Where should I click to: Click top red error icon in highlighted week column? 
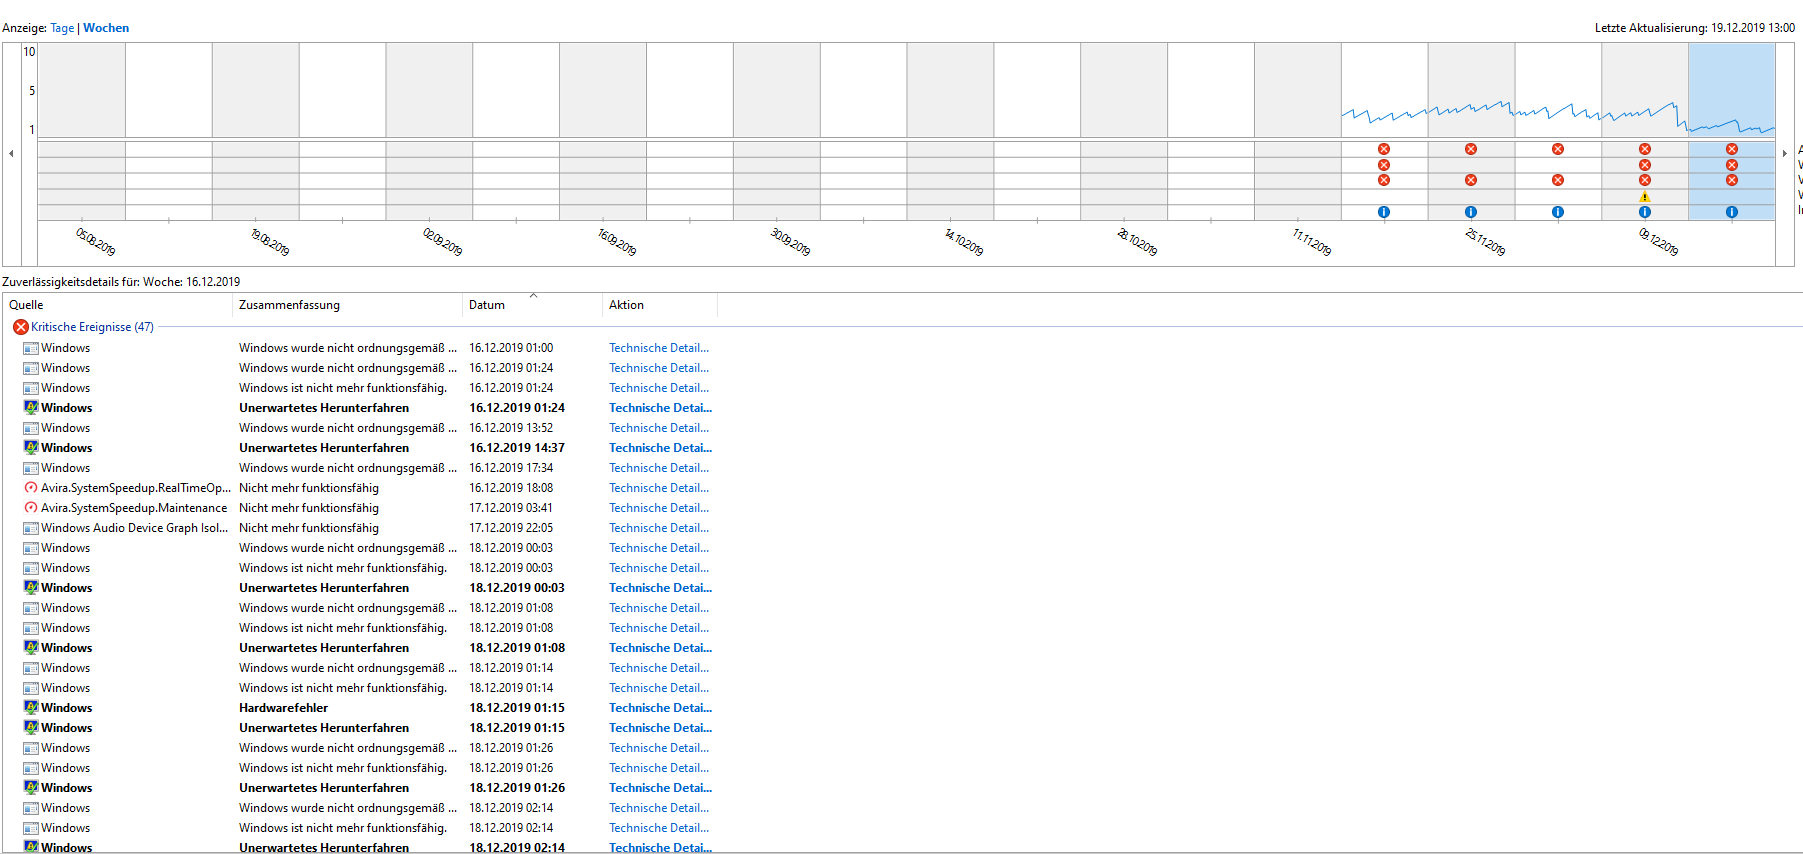click(x=1732, y=149)
